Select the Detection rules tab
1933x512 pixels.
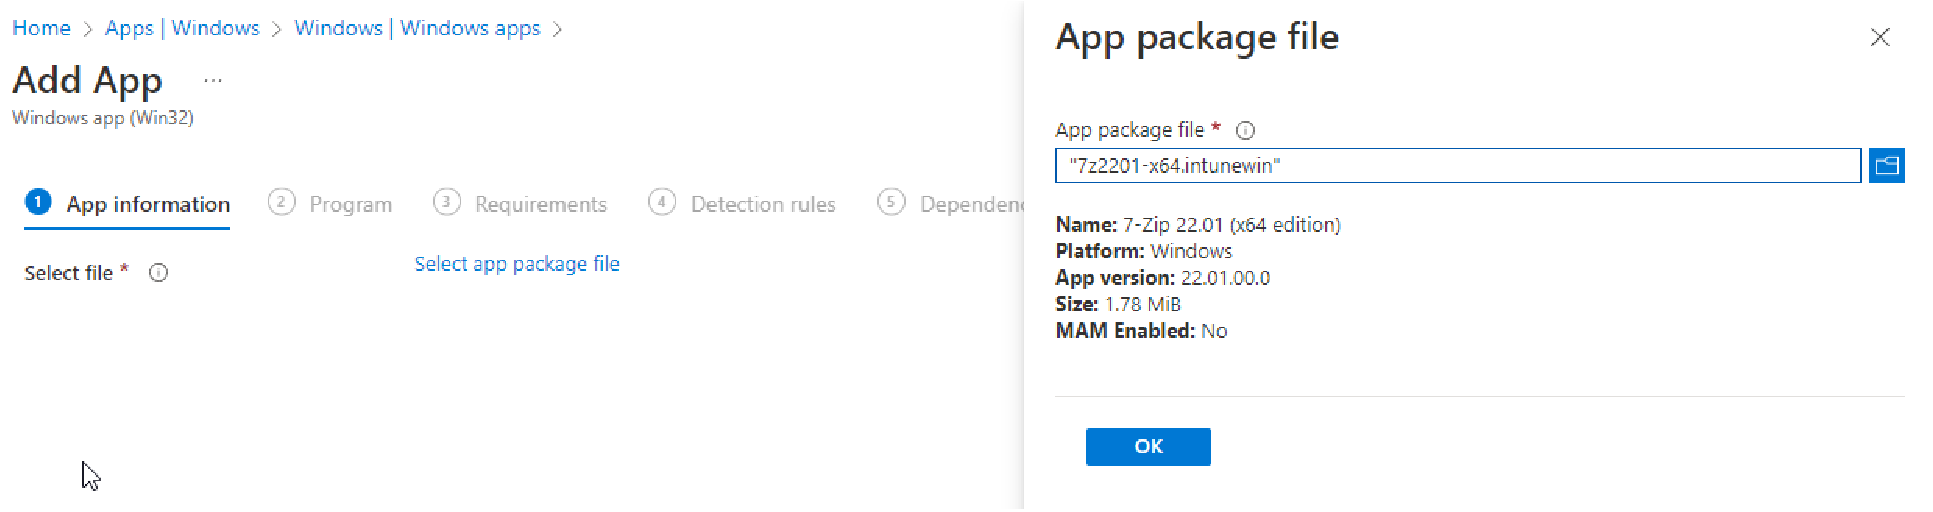762,205
